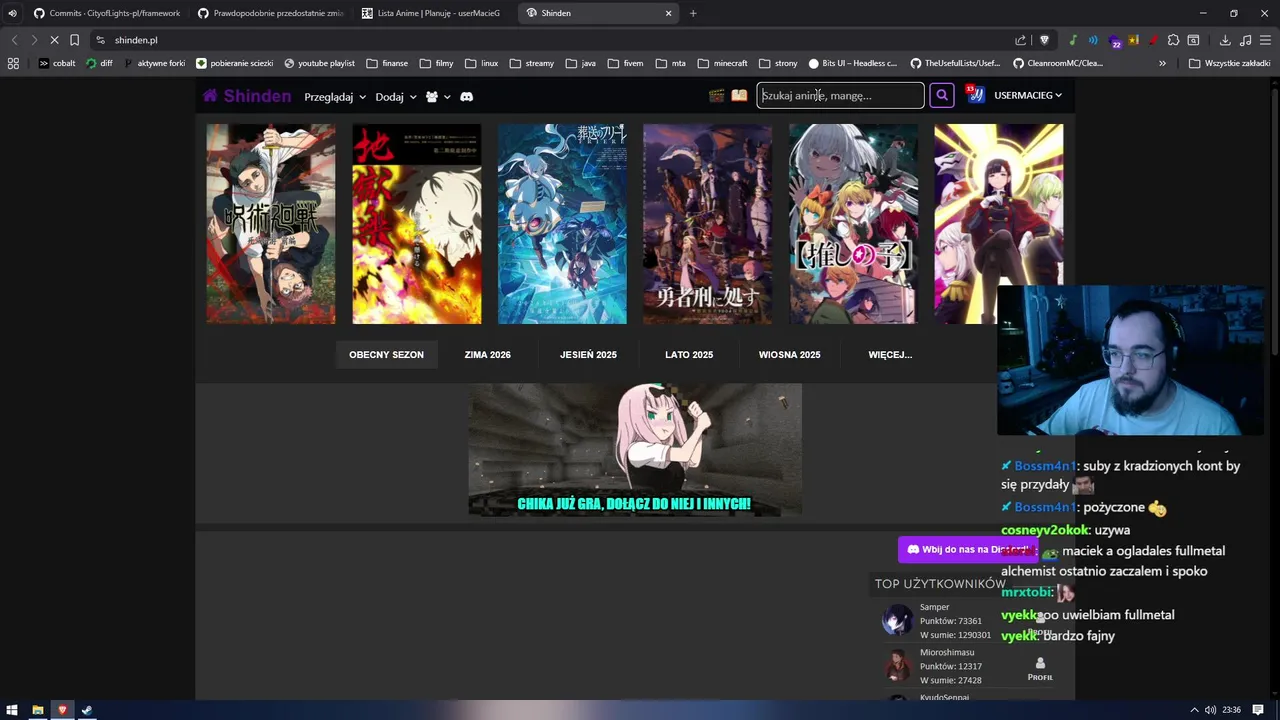
Task: Click the browser forward arrow
Action: pos(33,40)
